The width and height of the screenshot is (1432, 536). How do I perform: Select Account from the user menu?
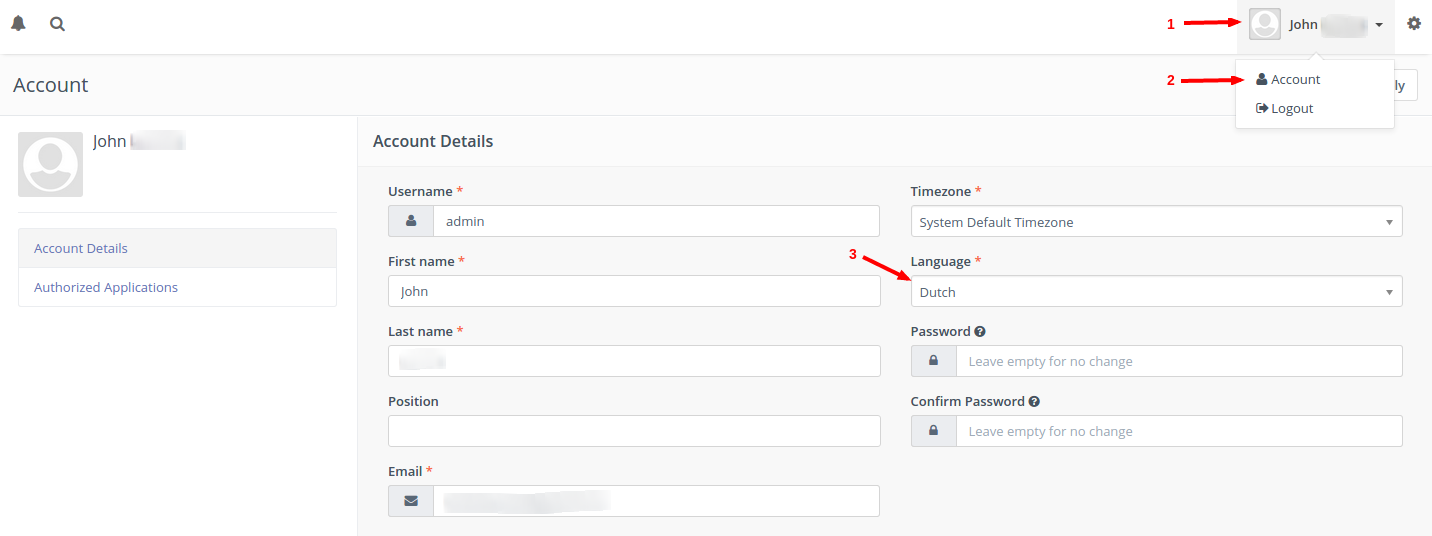1295,80
